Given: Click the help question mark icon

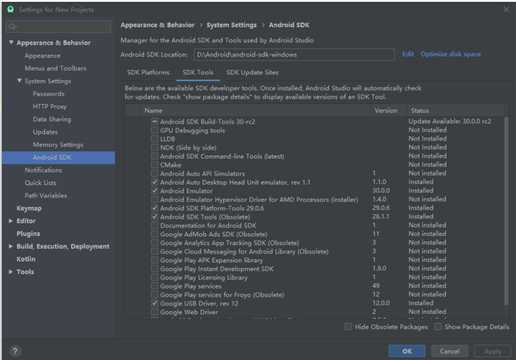Looking at the screenshot, I should [x=15, y=351].
